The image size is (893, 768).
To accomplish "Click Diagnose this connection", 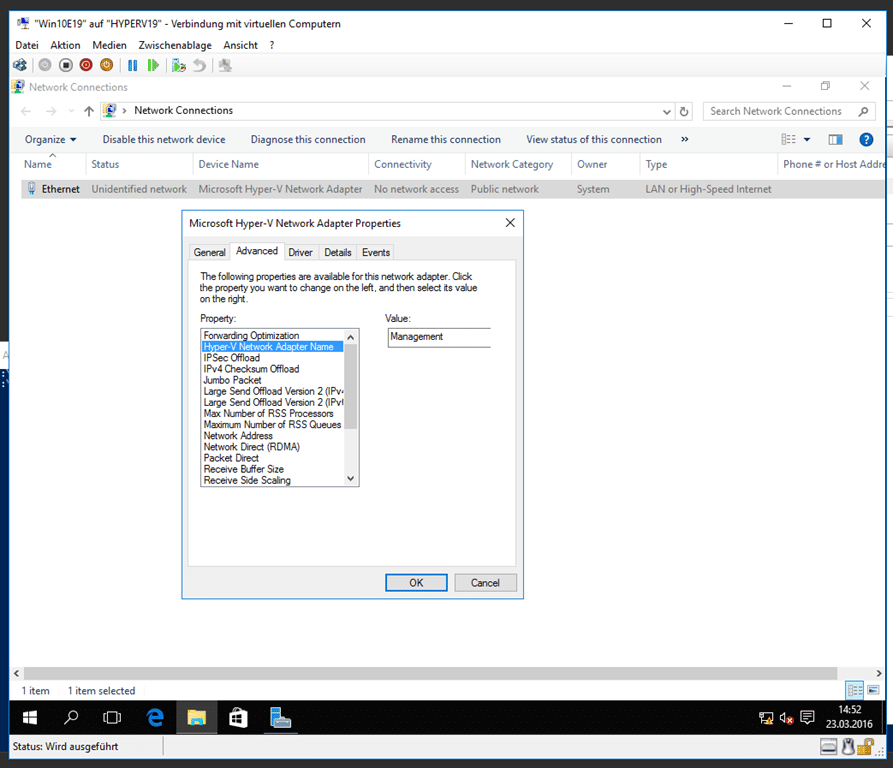I will coord(308,139).
